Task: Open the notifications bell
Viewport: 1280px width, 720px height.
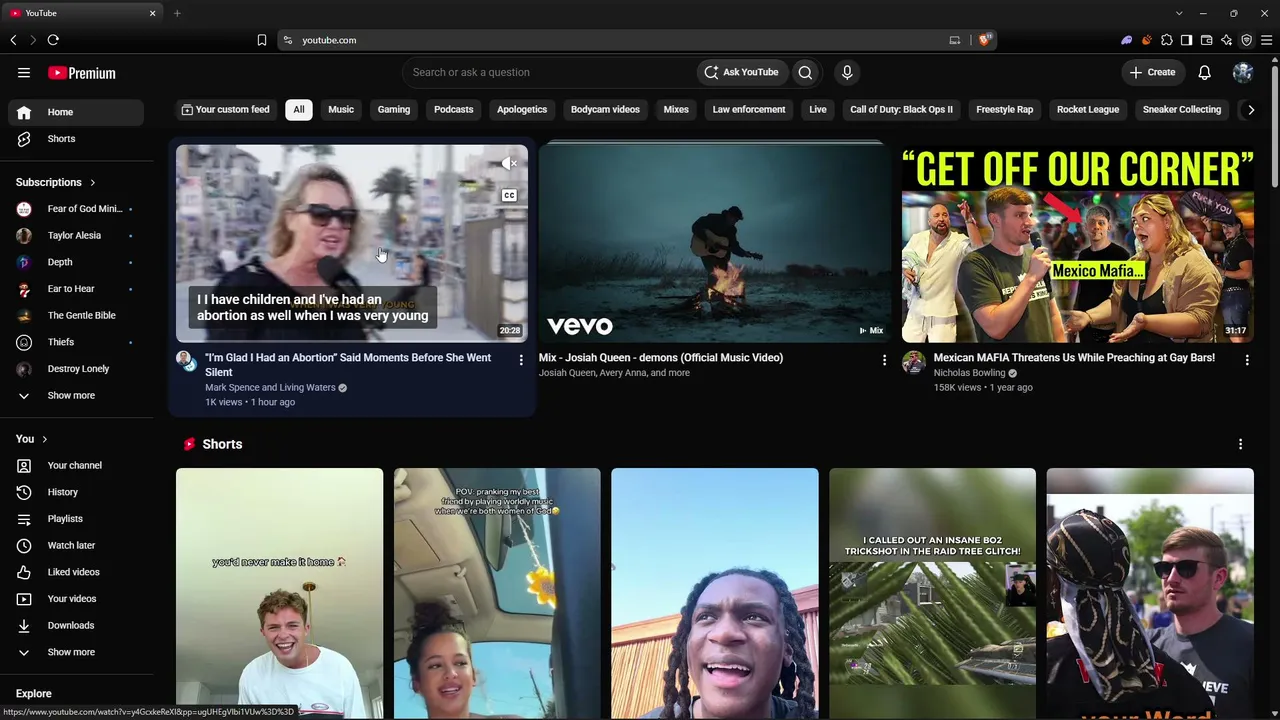Action: coord(1205,72)
